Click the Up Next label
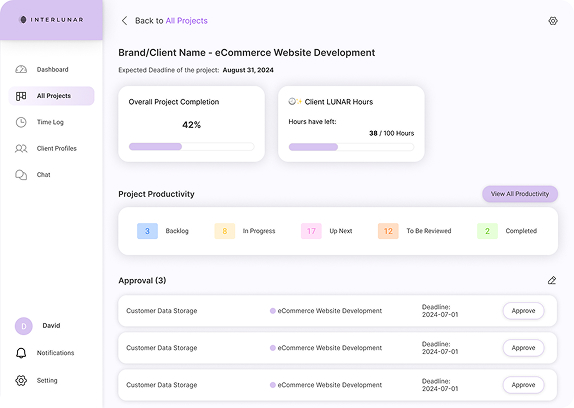 tap(341, 231)
